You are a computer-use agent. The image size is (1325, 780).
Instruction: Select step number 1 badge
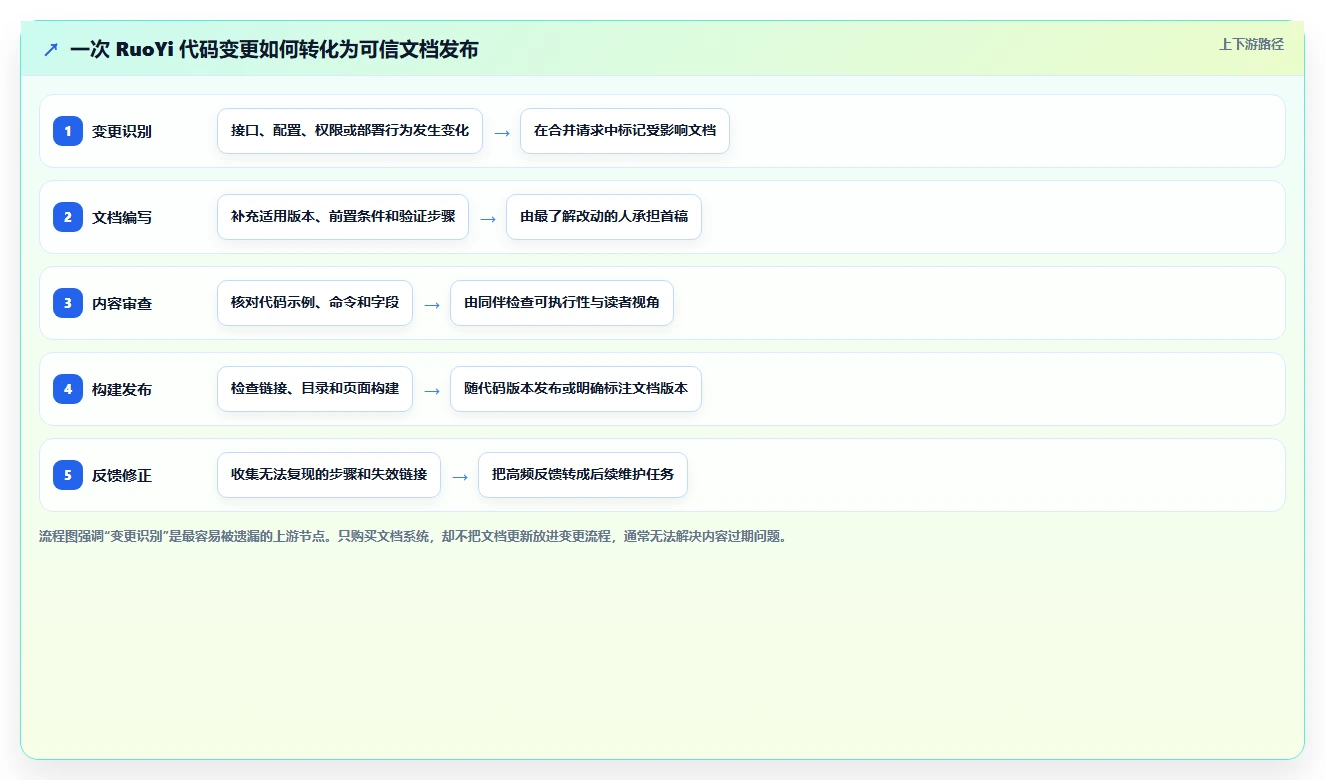[x=68, y=131]
